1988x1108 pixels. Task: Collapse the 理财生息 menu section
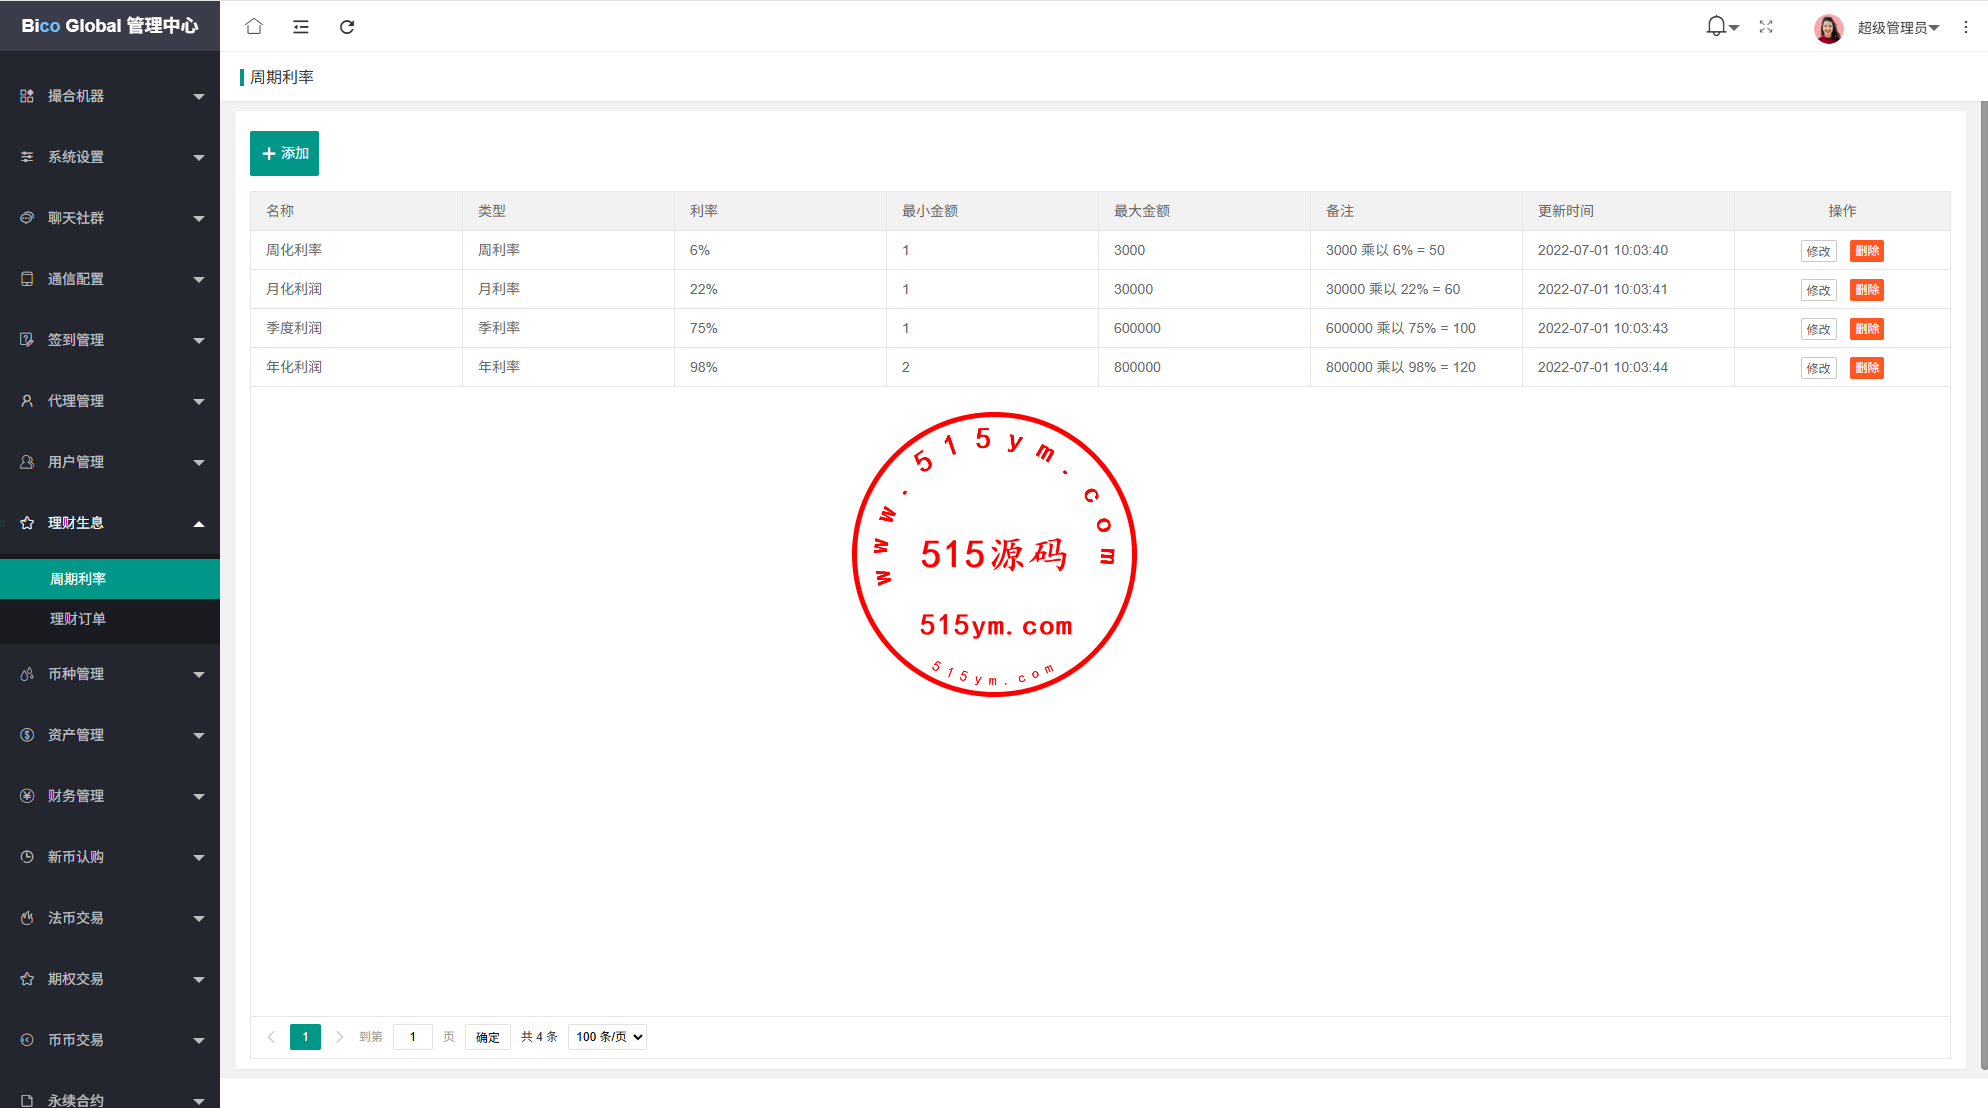click(x=198, y=524)
